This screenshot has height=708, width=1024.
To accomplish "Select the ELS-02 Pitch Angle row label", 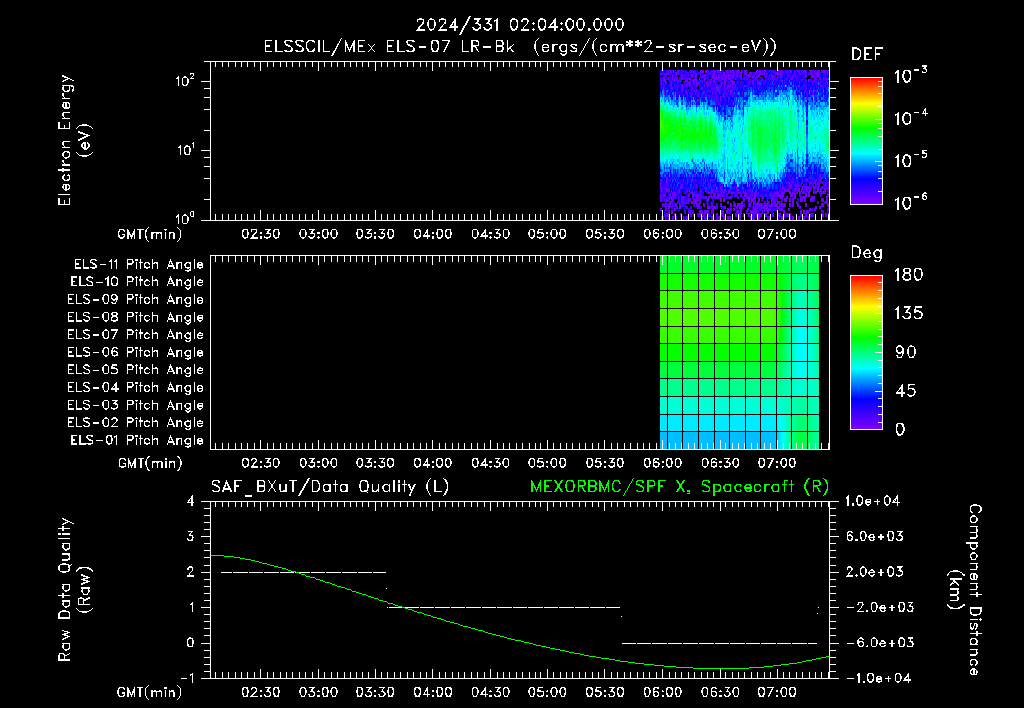I will point(135,423).
